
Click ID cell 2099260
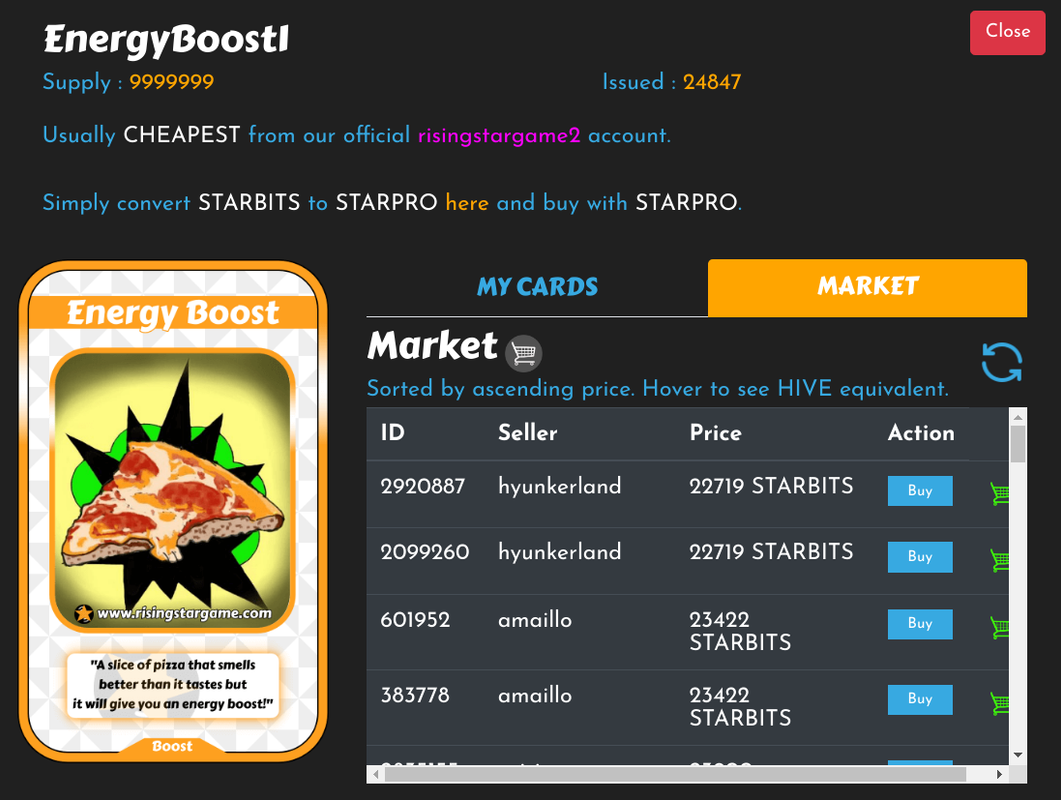click(424, 552)
